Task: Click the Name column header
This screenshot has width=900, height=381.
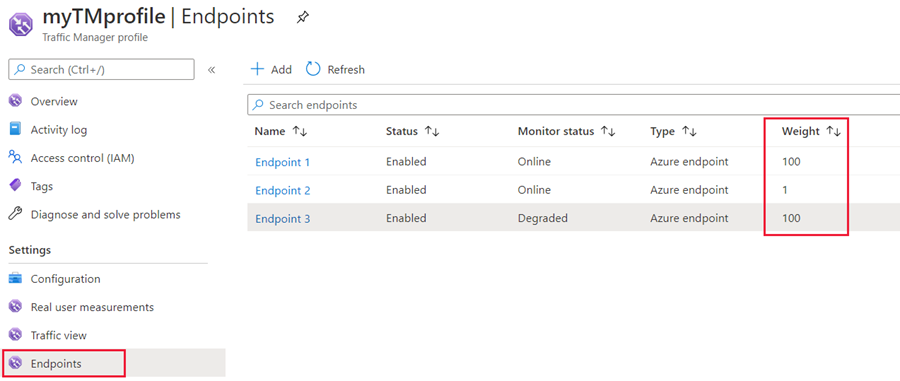Action: point(270,131)
